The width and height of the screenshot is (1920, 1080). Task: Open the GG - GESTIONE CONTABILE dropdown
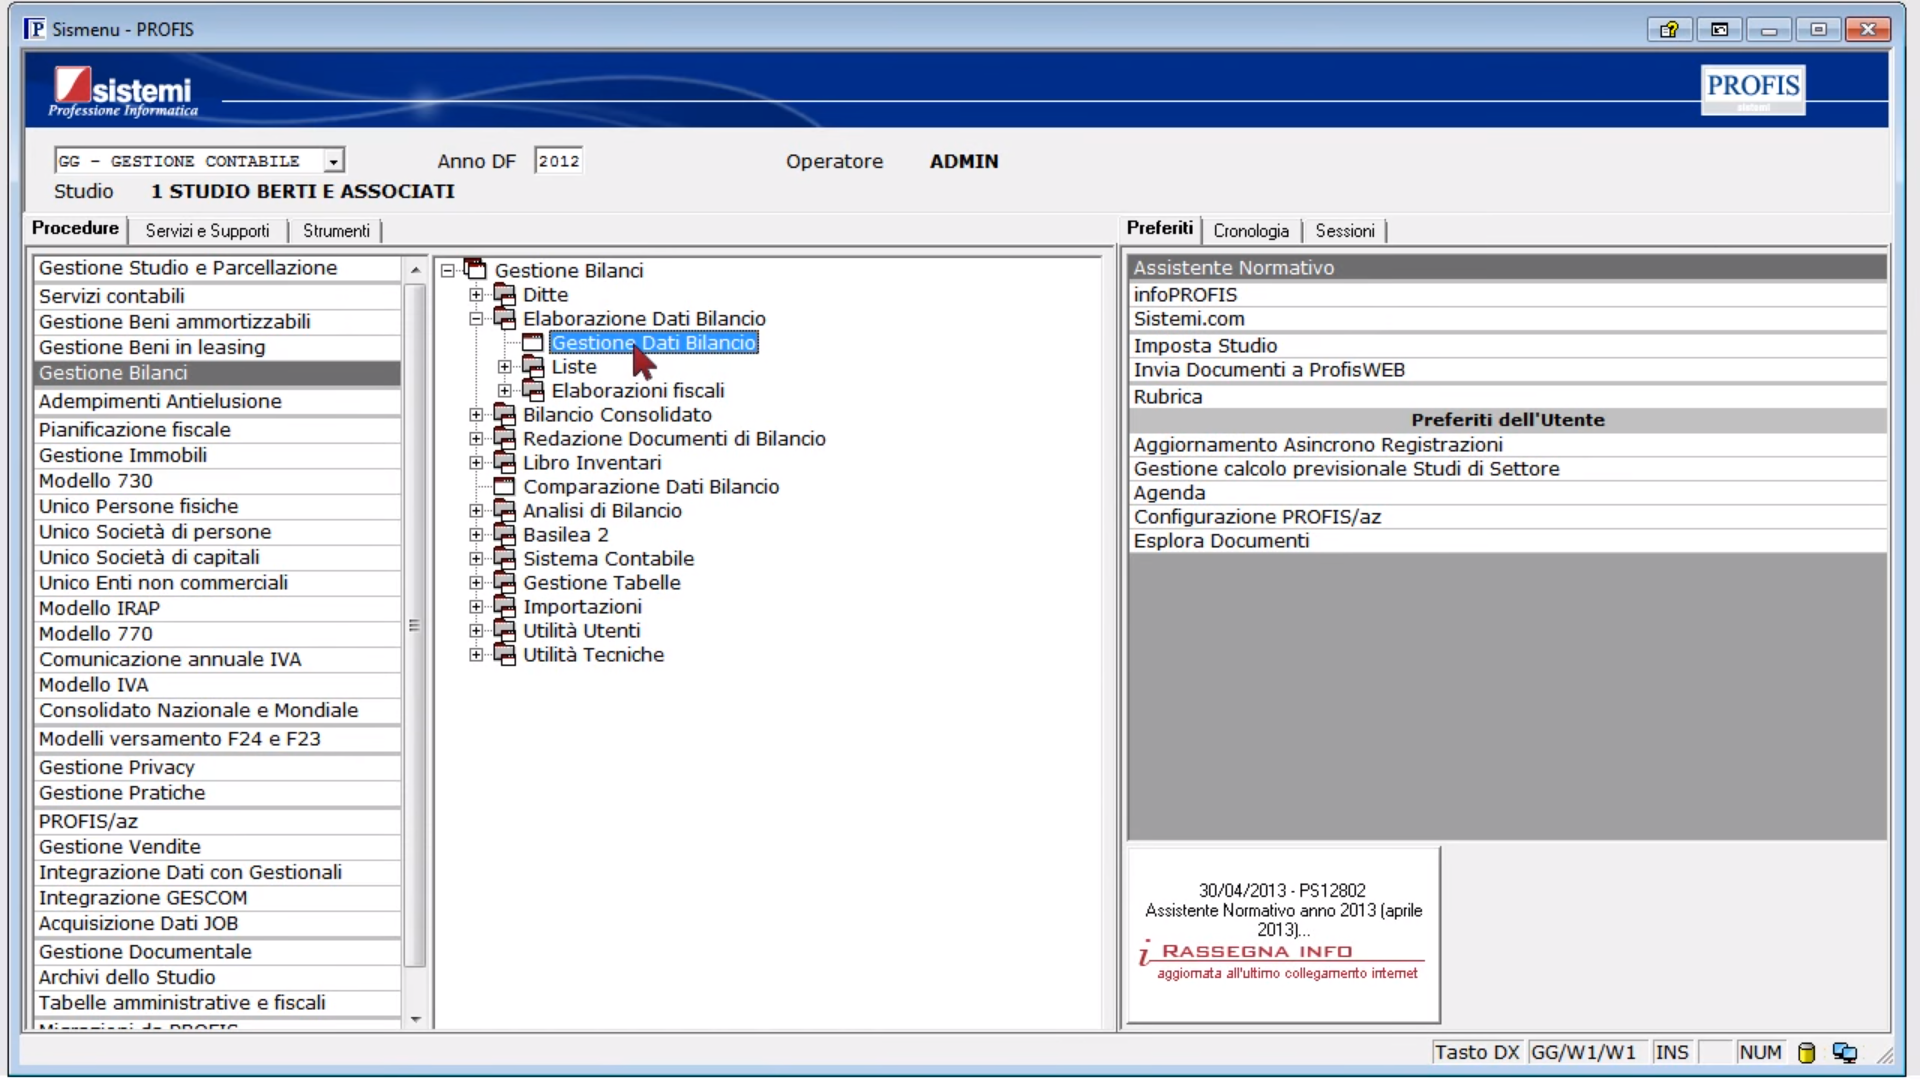point(334,161)
